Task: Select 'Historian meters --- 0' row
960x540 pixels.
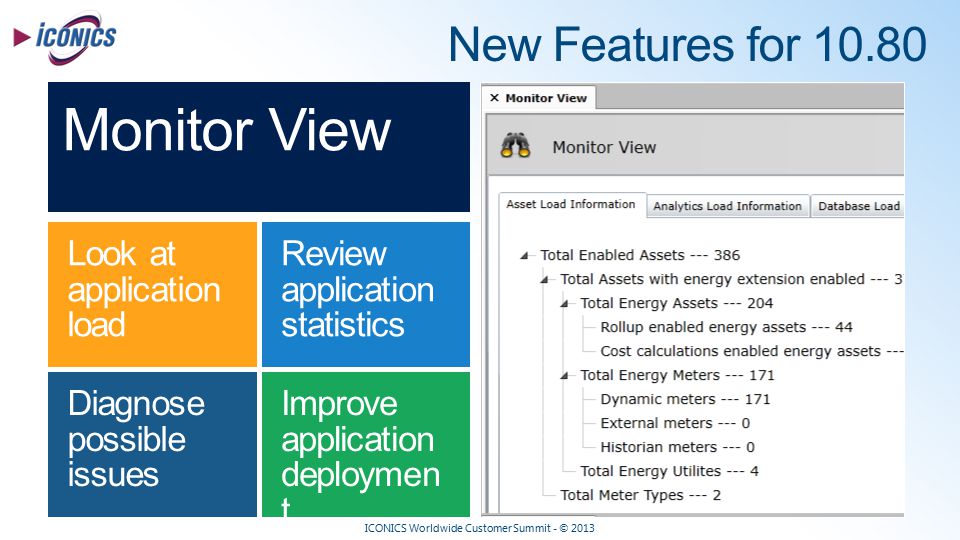Action: coord(677,447)
